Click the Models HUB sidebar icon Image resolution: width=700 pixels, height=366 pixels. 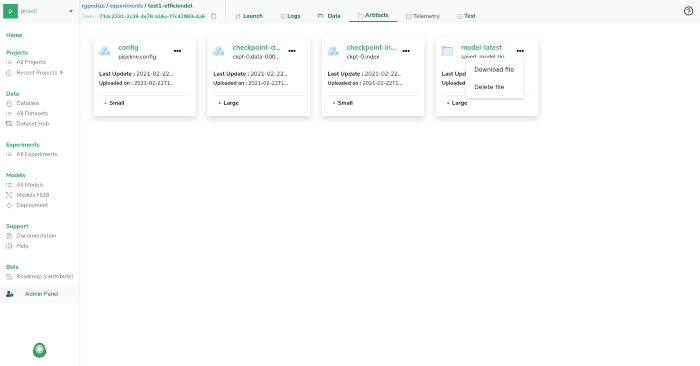point(9,195)
